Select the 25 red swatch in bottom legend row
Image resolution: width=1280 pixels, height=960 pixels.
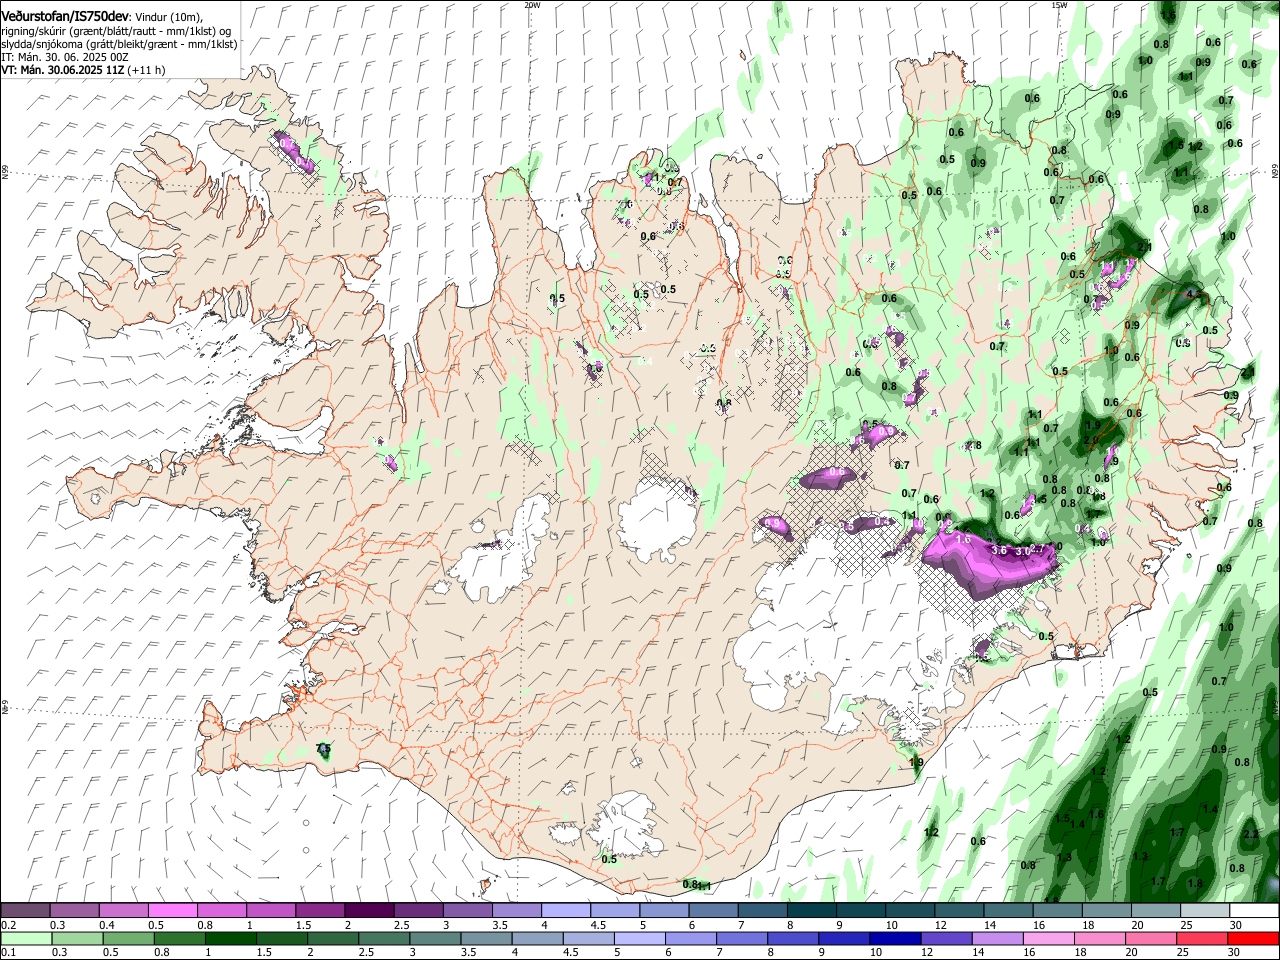1204,939
